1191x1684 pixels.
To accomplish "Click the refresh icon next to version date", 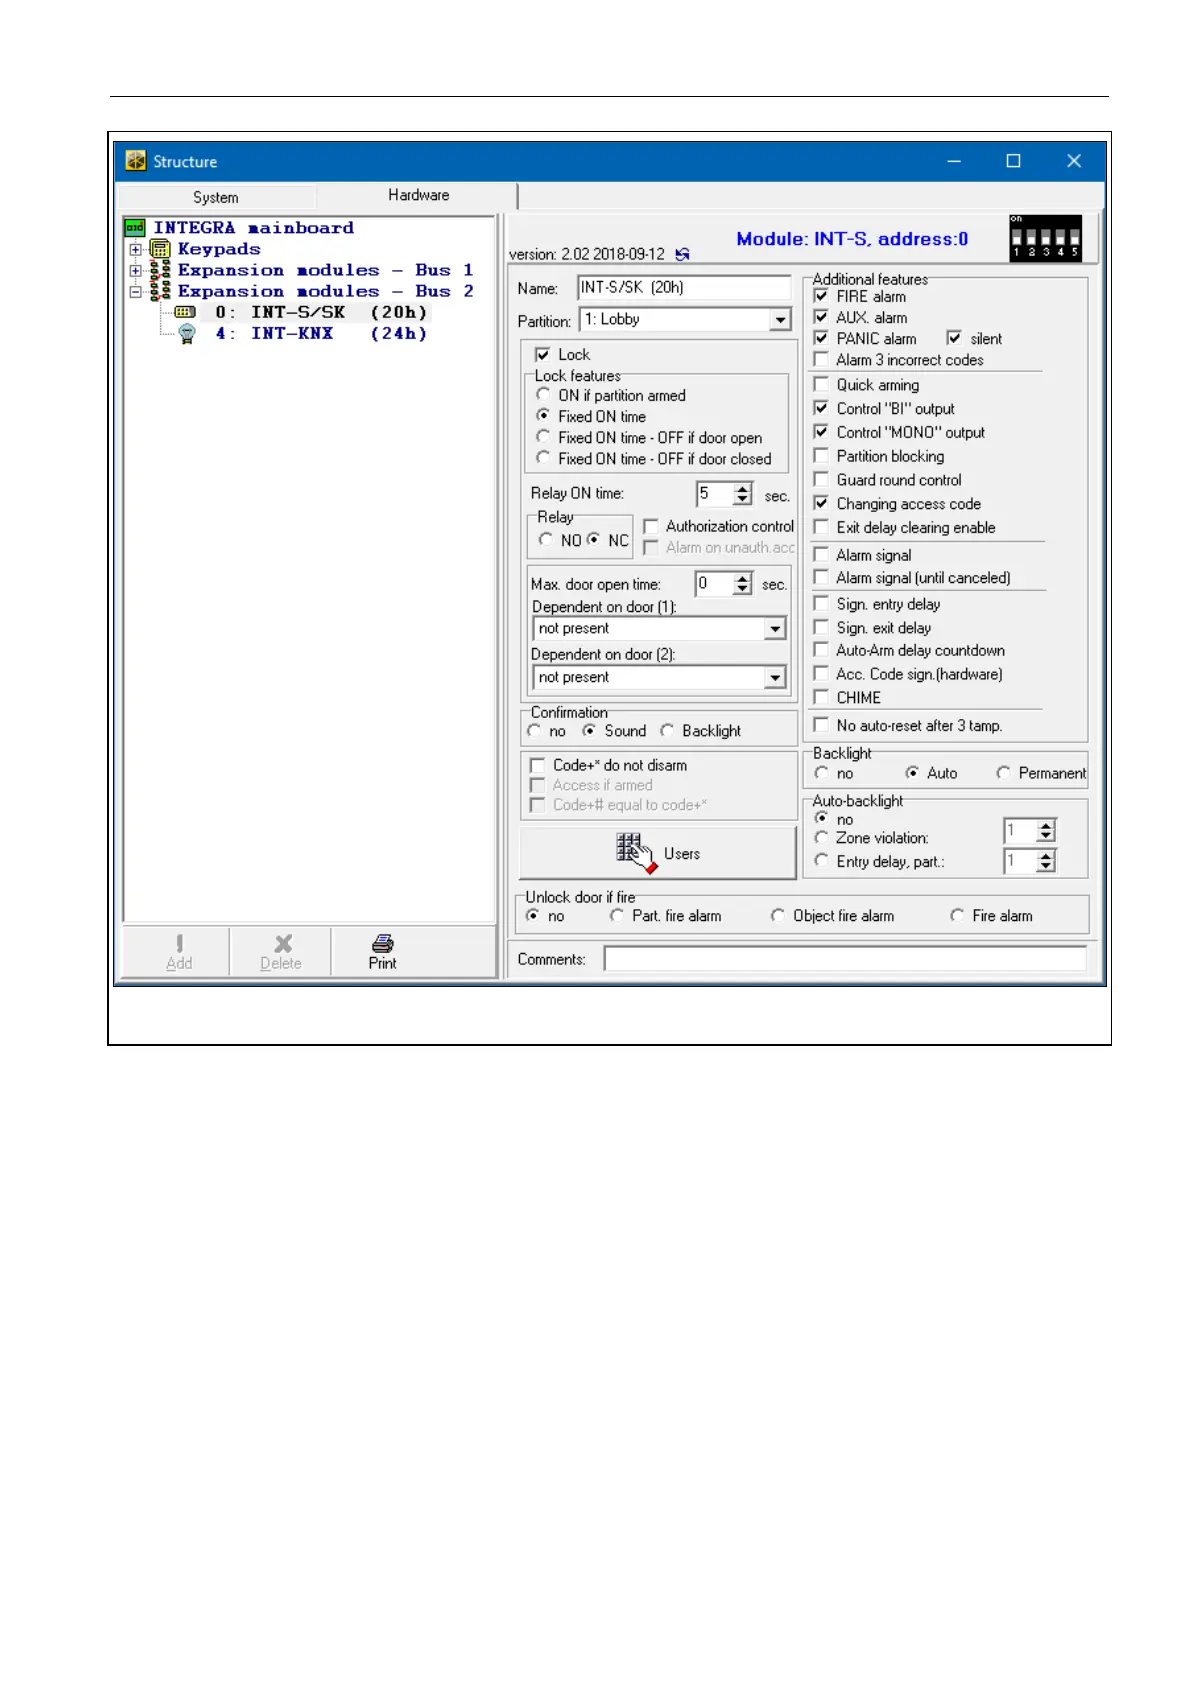I will (682, 255).
